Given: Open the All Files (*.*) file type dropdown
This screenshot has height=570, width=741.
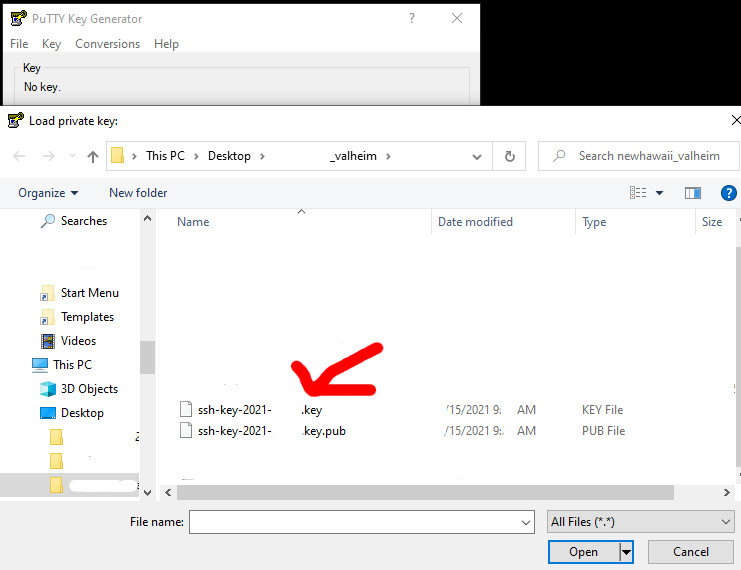Looking at the screenshot, I should [x=640, y=522].
